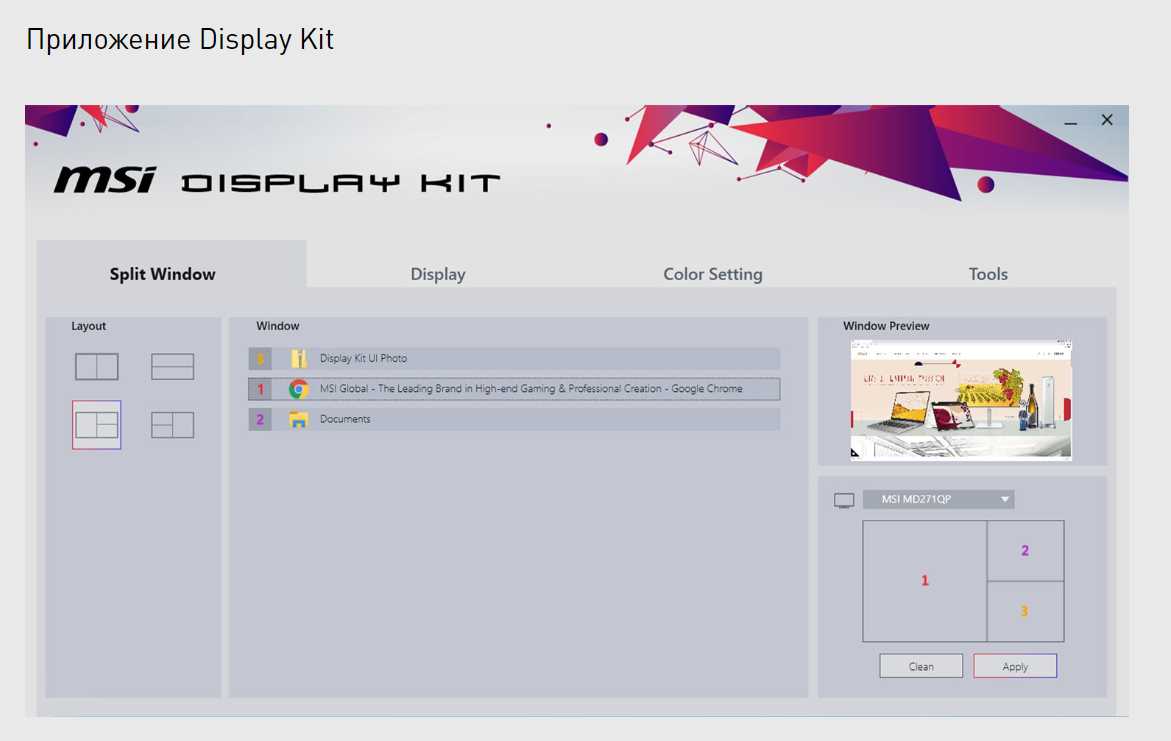
Task: Go to the Tools tab
Action: point(988,274)
